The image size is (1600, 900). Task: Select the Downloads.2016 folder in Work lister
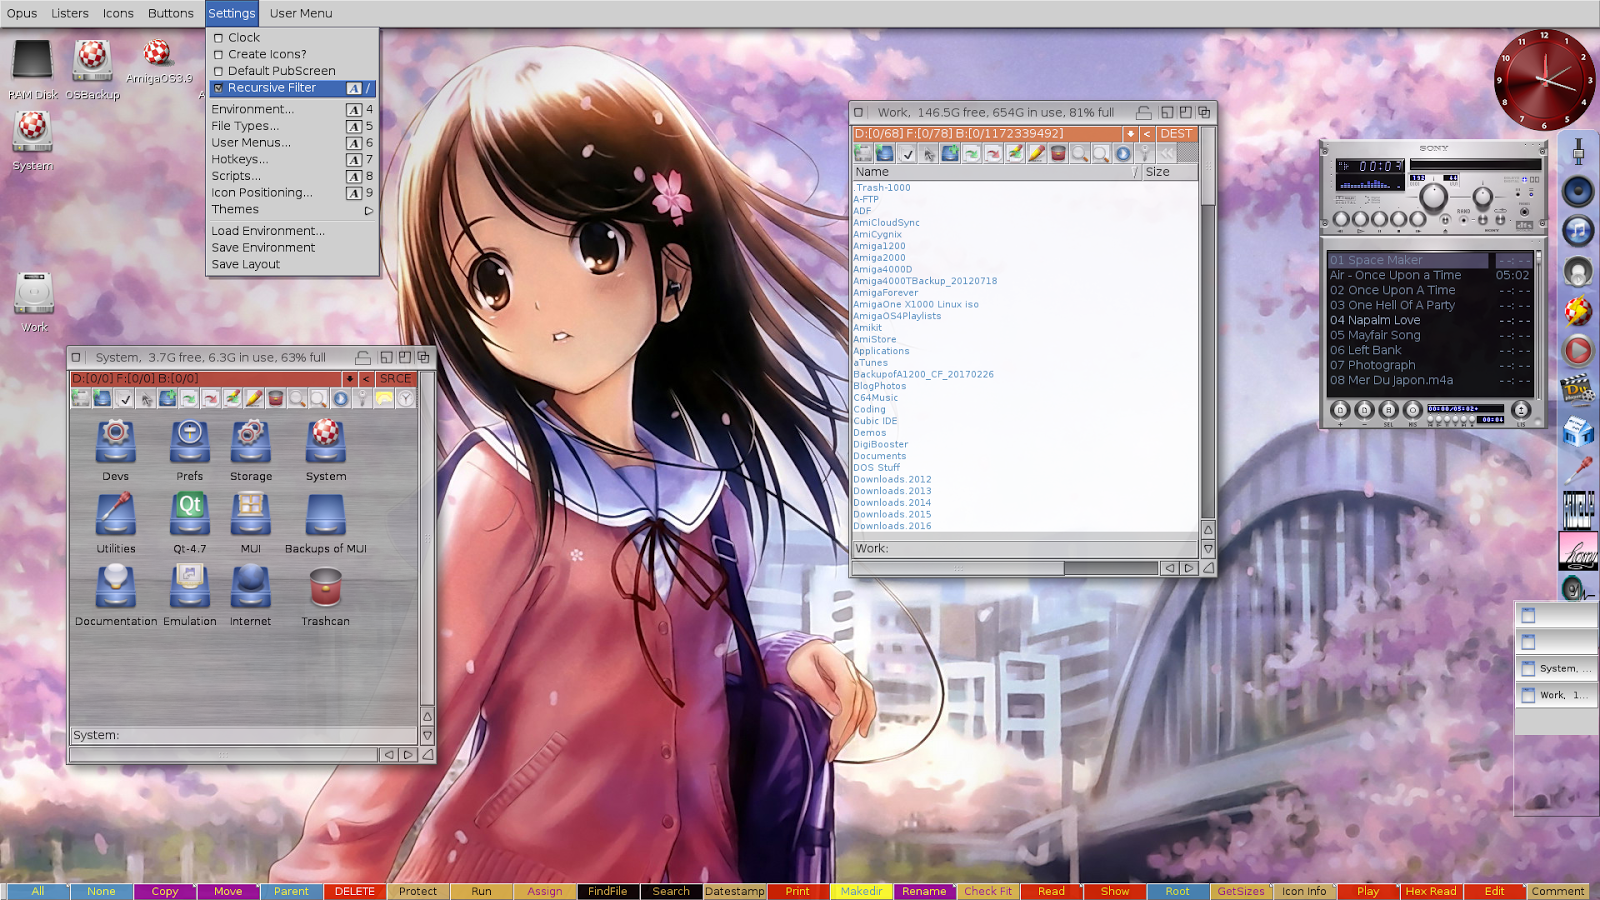tap(892, 526)
